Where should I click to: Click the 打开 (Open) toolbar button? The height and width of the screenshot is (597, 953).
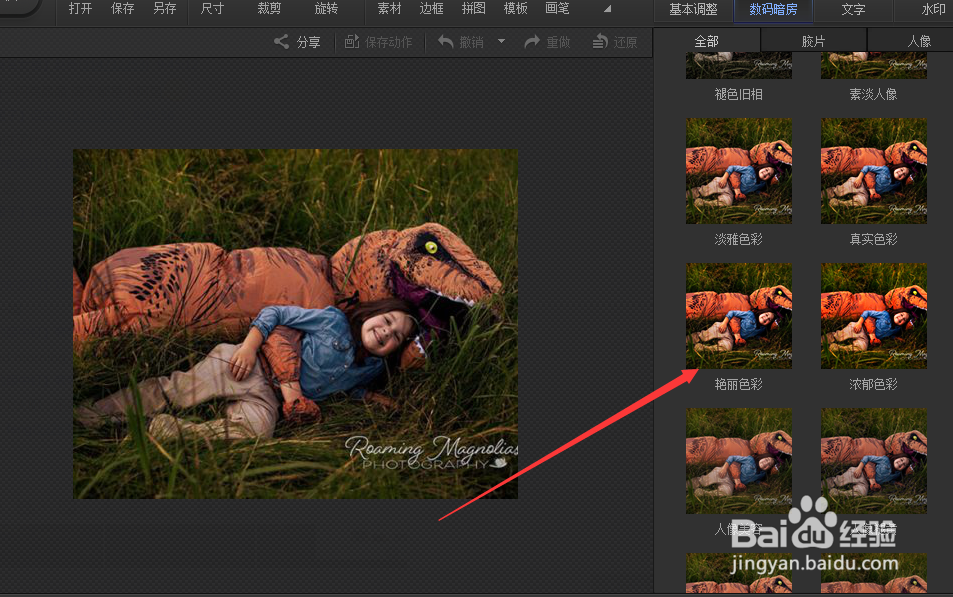(80, 9)
